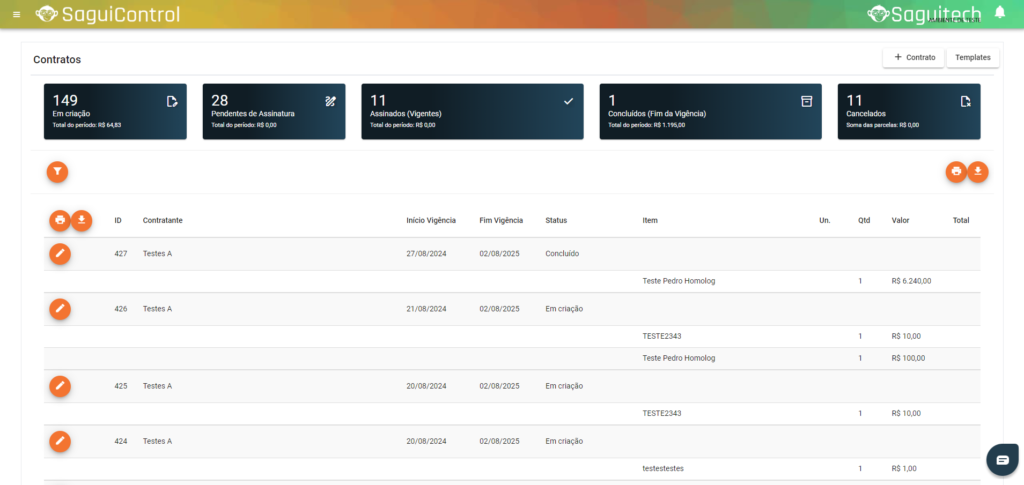Click the download icon in table header
This screenshot has height=485, width=1024.
pos(82,220)
